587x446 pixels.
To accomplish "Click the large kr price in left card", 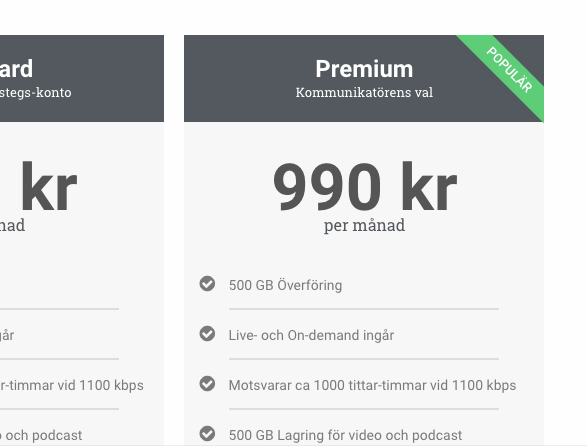I will 49,186.
